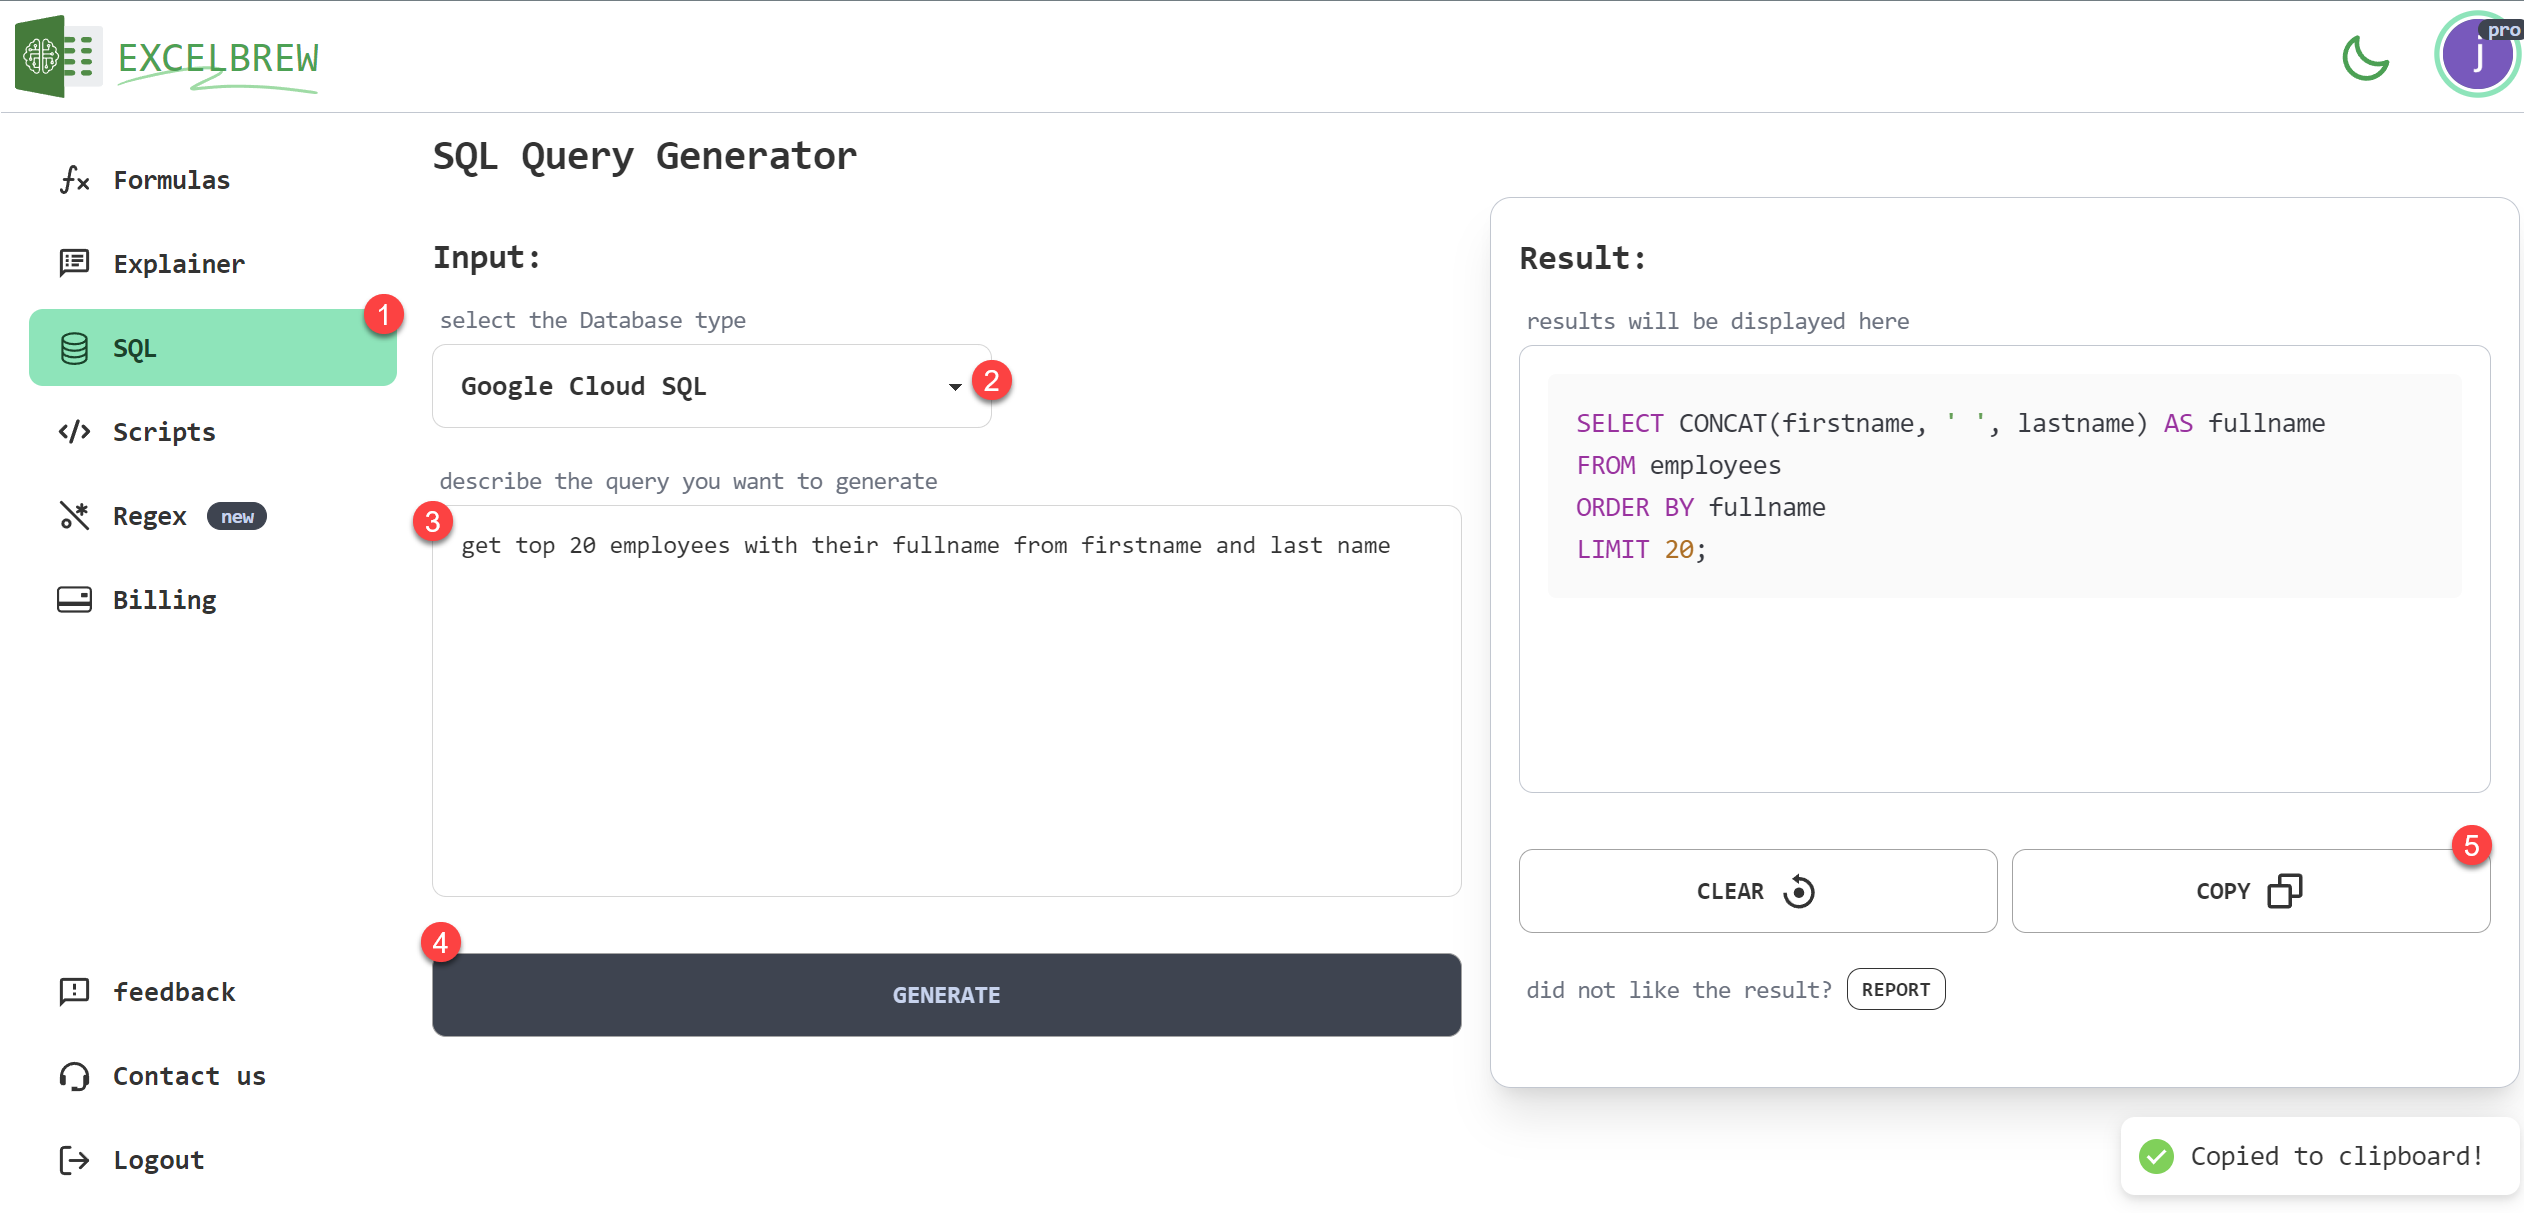The height and width of the screenshot is (1213, 2524).
Task: Click the query description text area
Action: (946, 700)
